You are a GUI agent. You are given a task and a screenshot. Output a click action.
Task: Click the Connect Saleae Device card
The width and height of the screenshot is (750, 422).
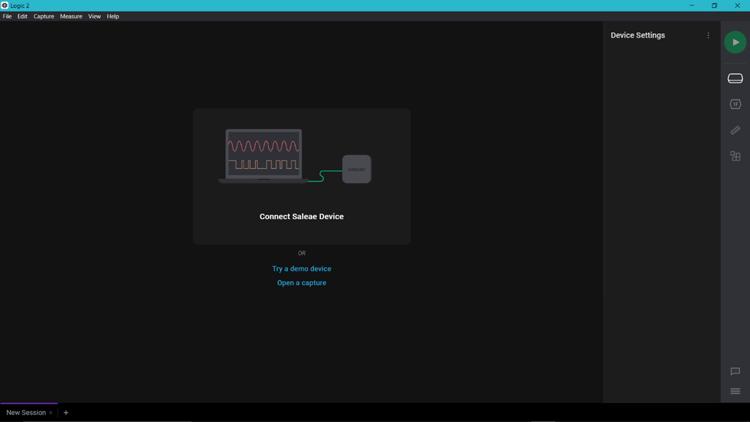[x=302, y=176]
